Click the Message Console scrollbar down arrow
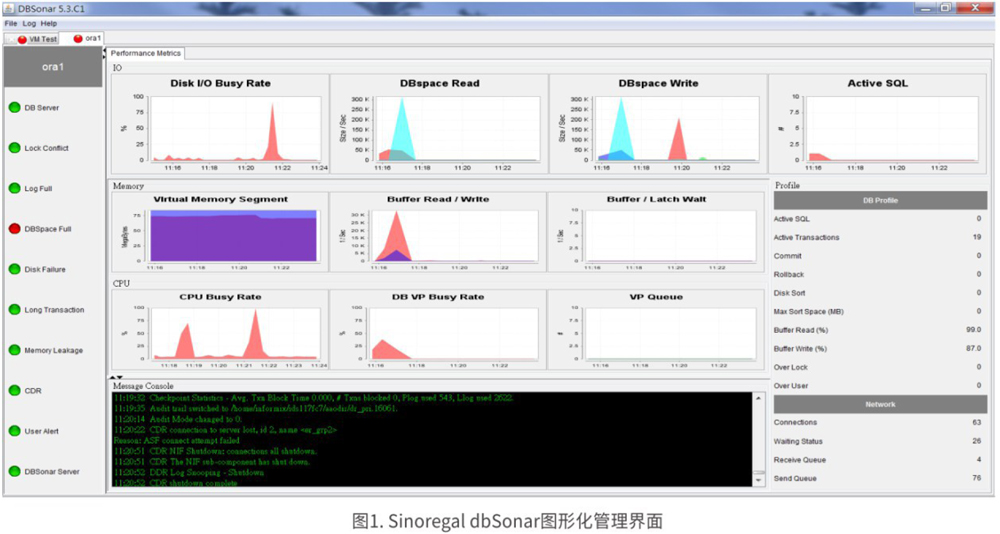 [x=758, y=480]
